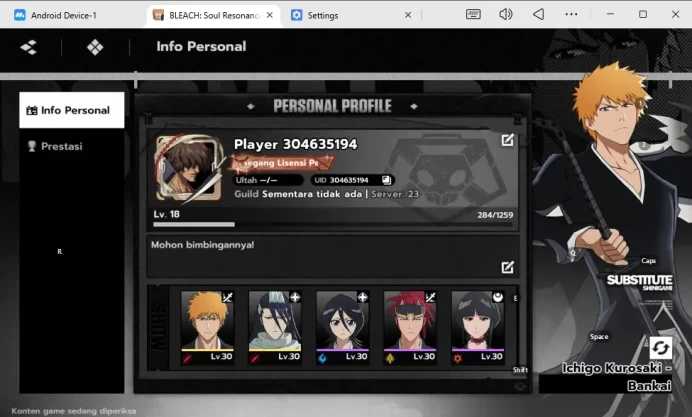Click the red slash element icon on Ichigo card
Screen dimensions: 692x417
[x=187, y=358]
